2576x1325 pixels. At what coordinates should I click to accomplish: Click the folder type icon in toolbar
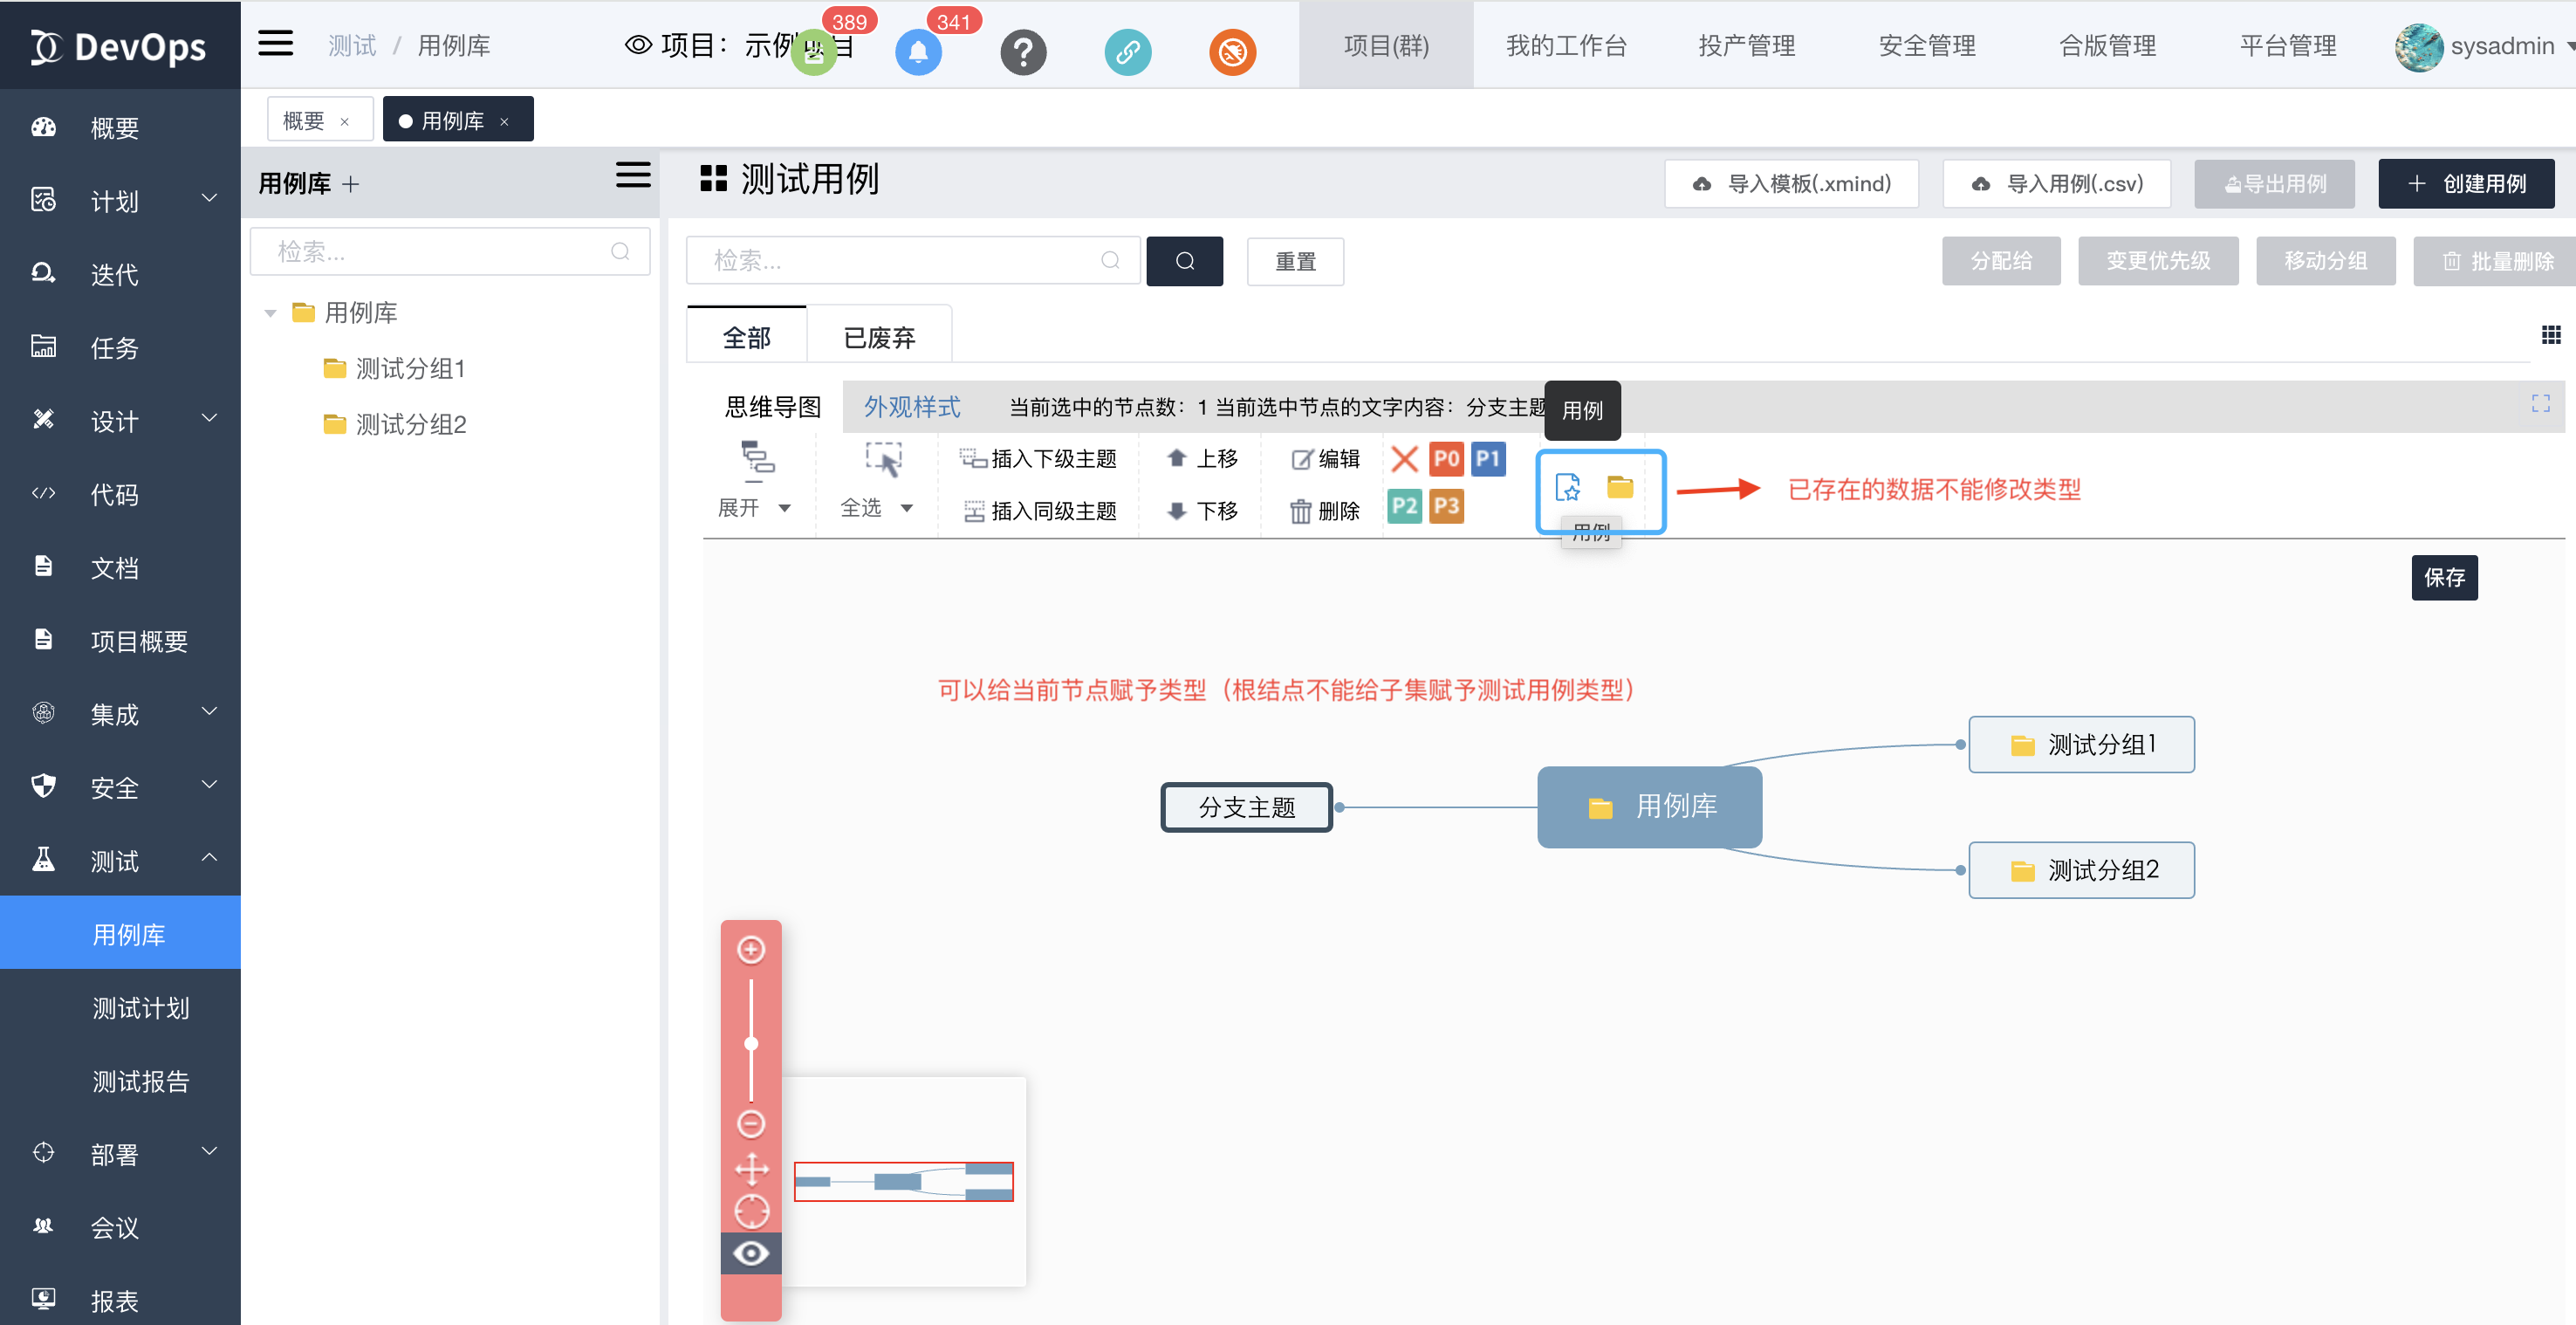pos(1620,487)
